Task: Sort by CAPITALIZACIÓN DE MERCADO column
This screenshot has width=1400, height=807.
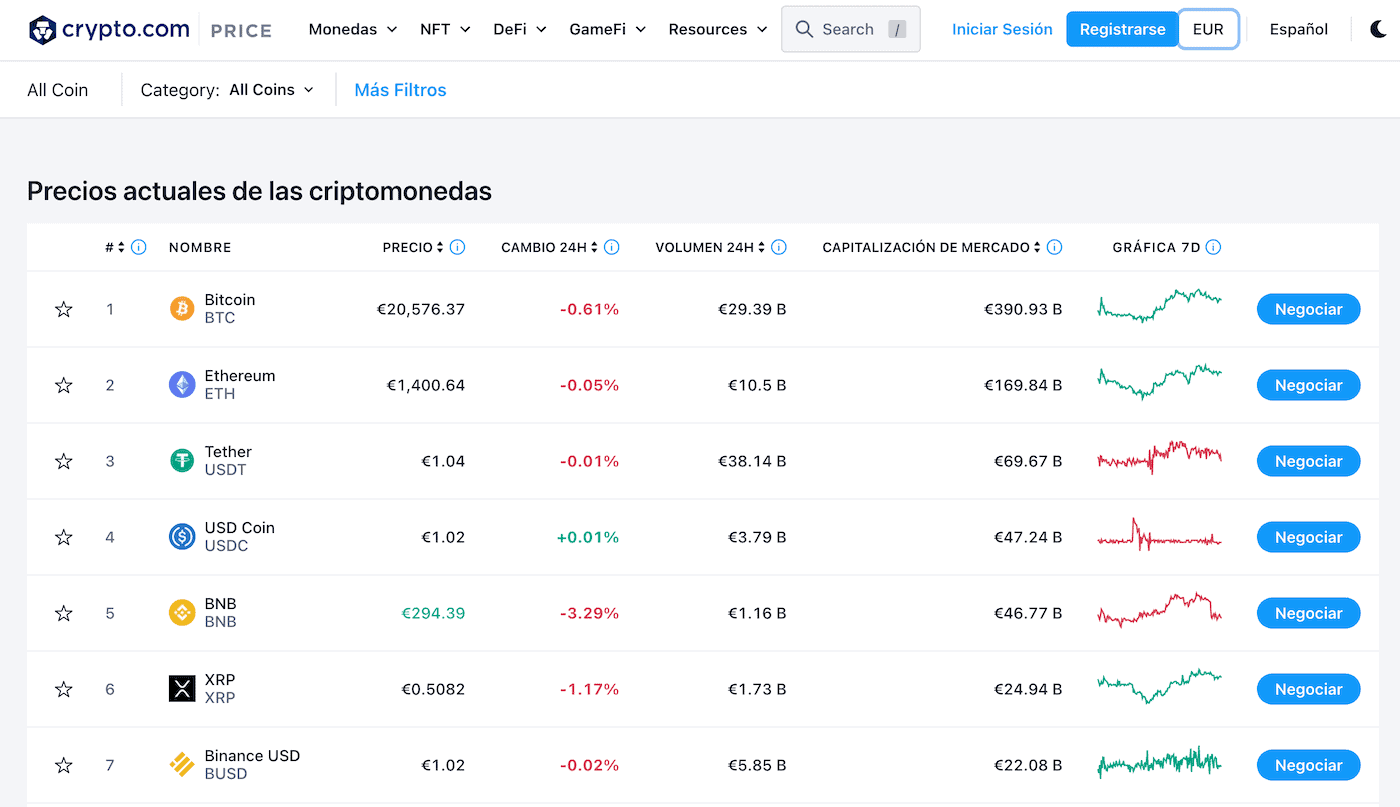Action: click(932, 247)
